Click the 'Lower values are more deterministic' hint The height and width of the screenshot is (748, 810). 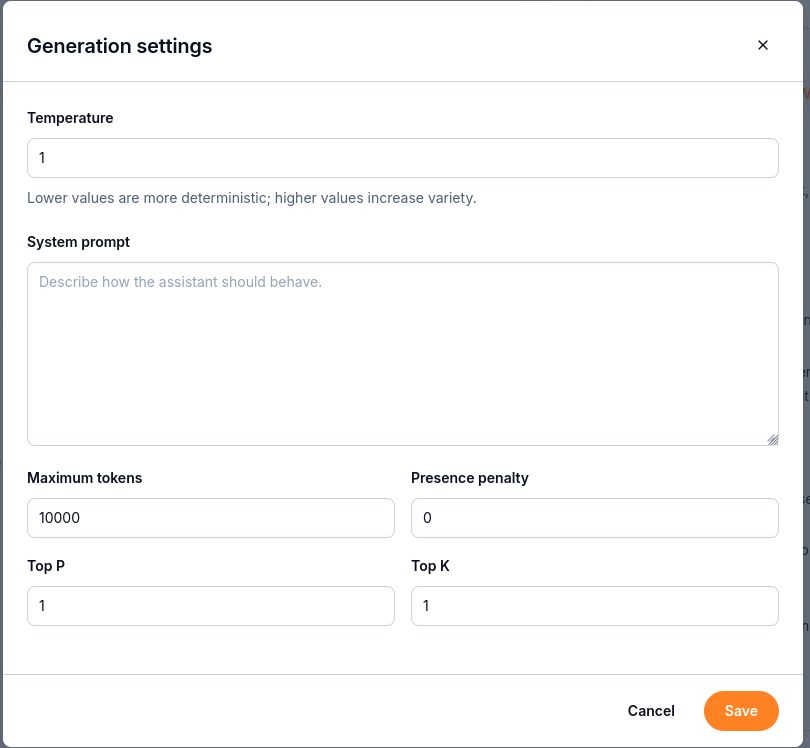click(x=252, y=198)
